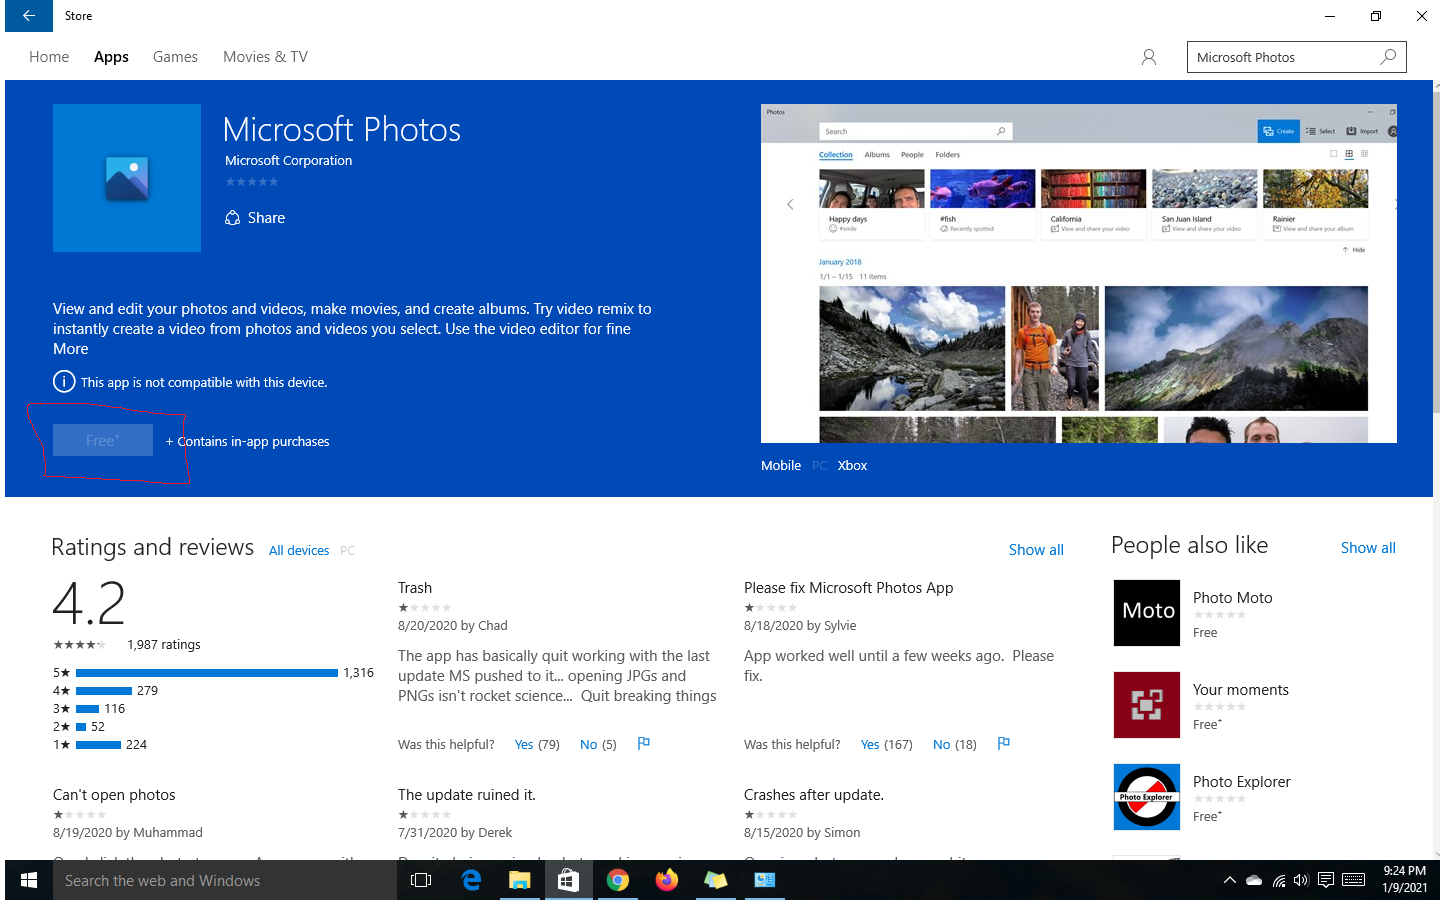Filter reviews by All devices
Viewport: 1440px width, 900px height.
click(299, 550)
